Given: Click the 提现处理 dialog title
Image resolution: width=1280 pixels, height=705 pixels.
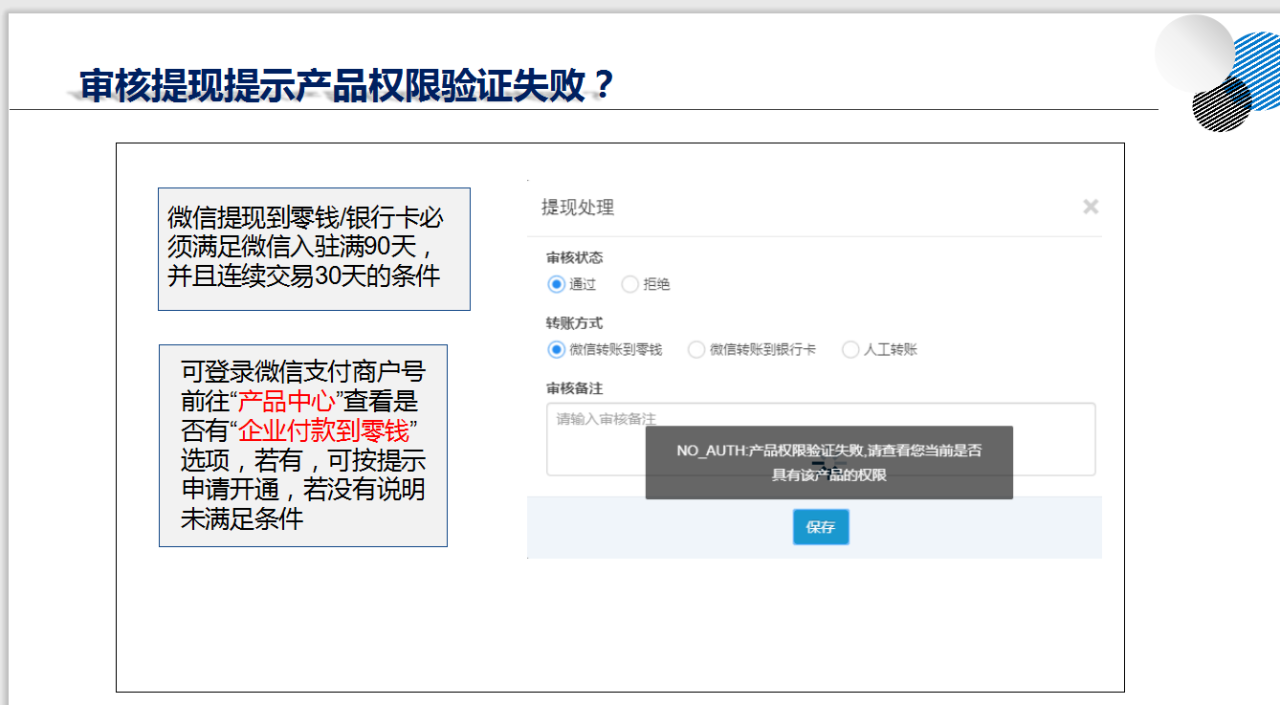Looking at the screenshot, I should (577, 207).
